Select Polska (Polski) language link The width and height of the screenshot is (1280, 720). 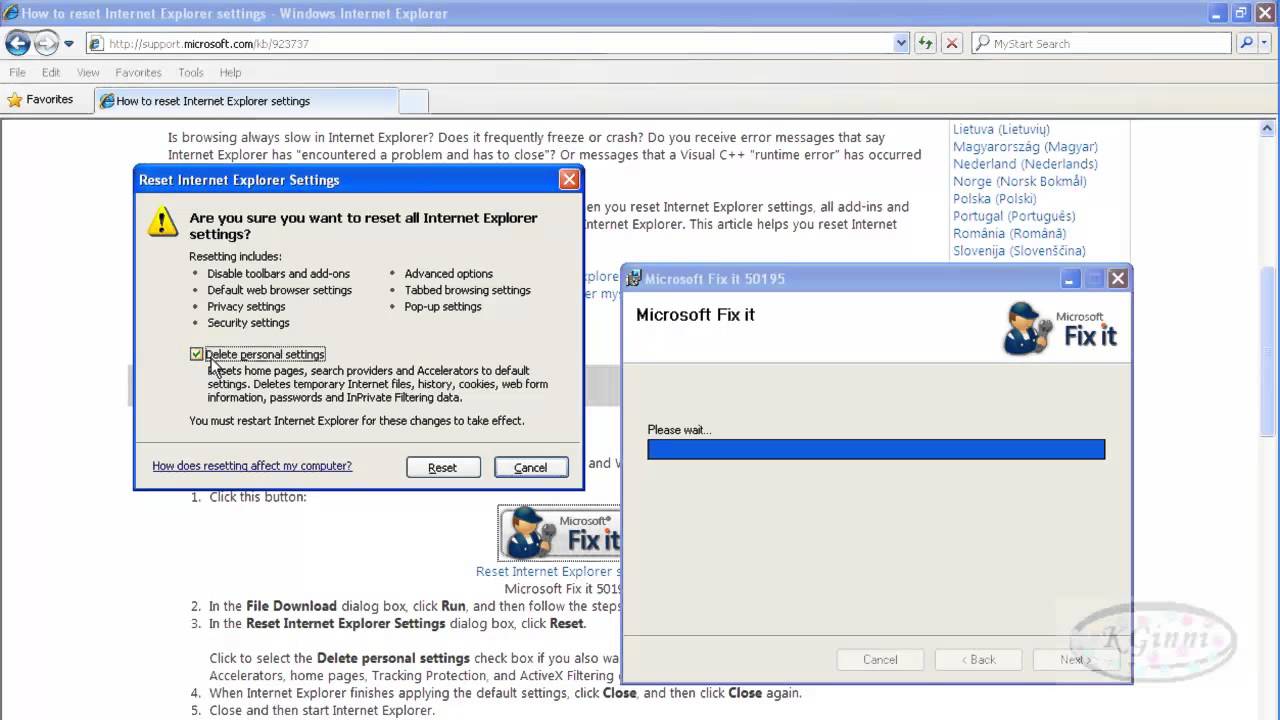[994, 199]
